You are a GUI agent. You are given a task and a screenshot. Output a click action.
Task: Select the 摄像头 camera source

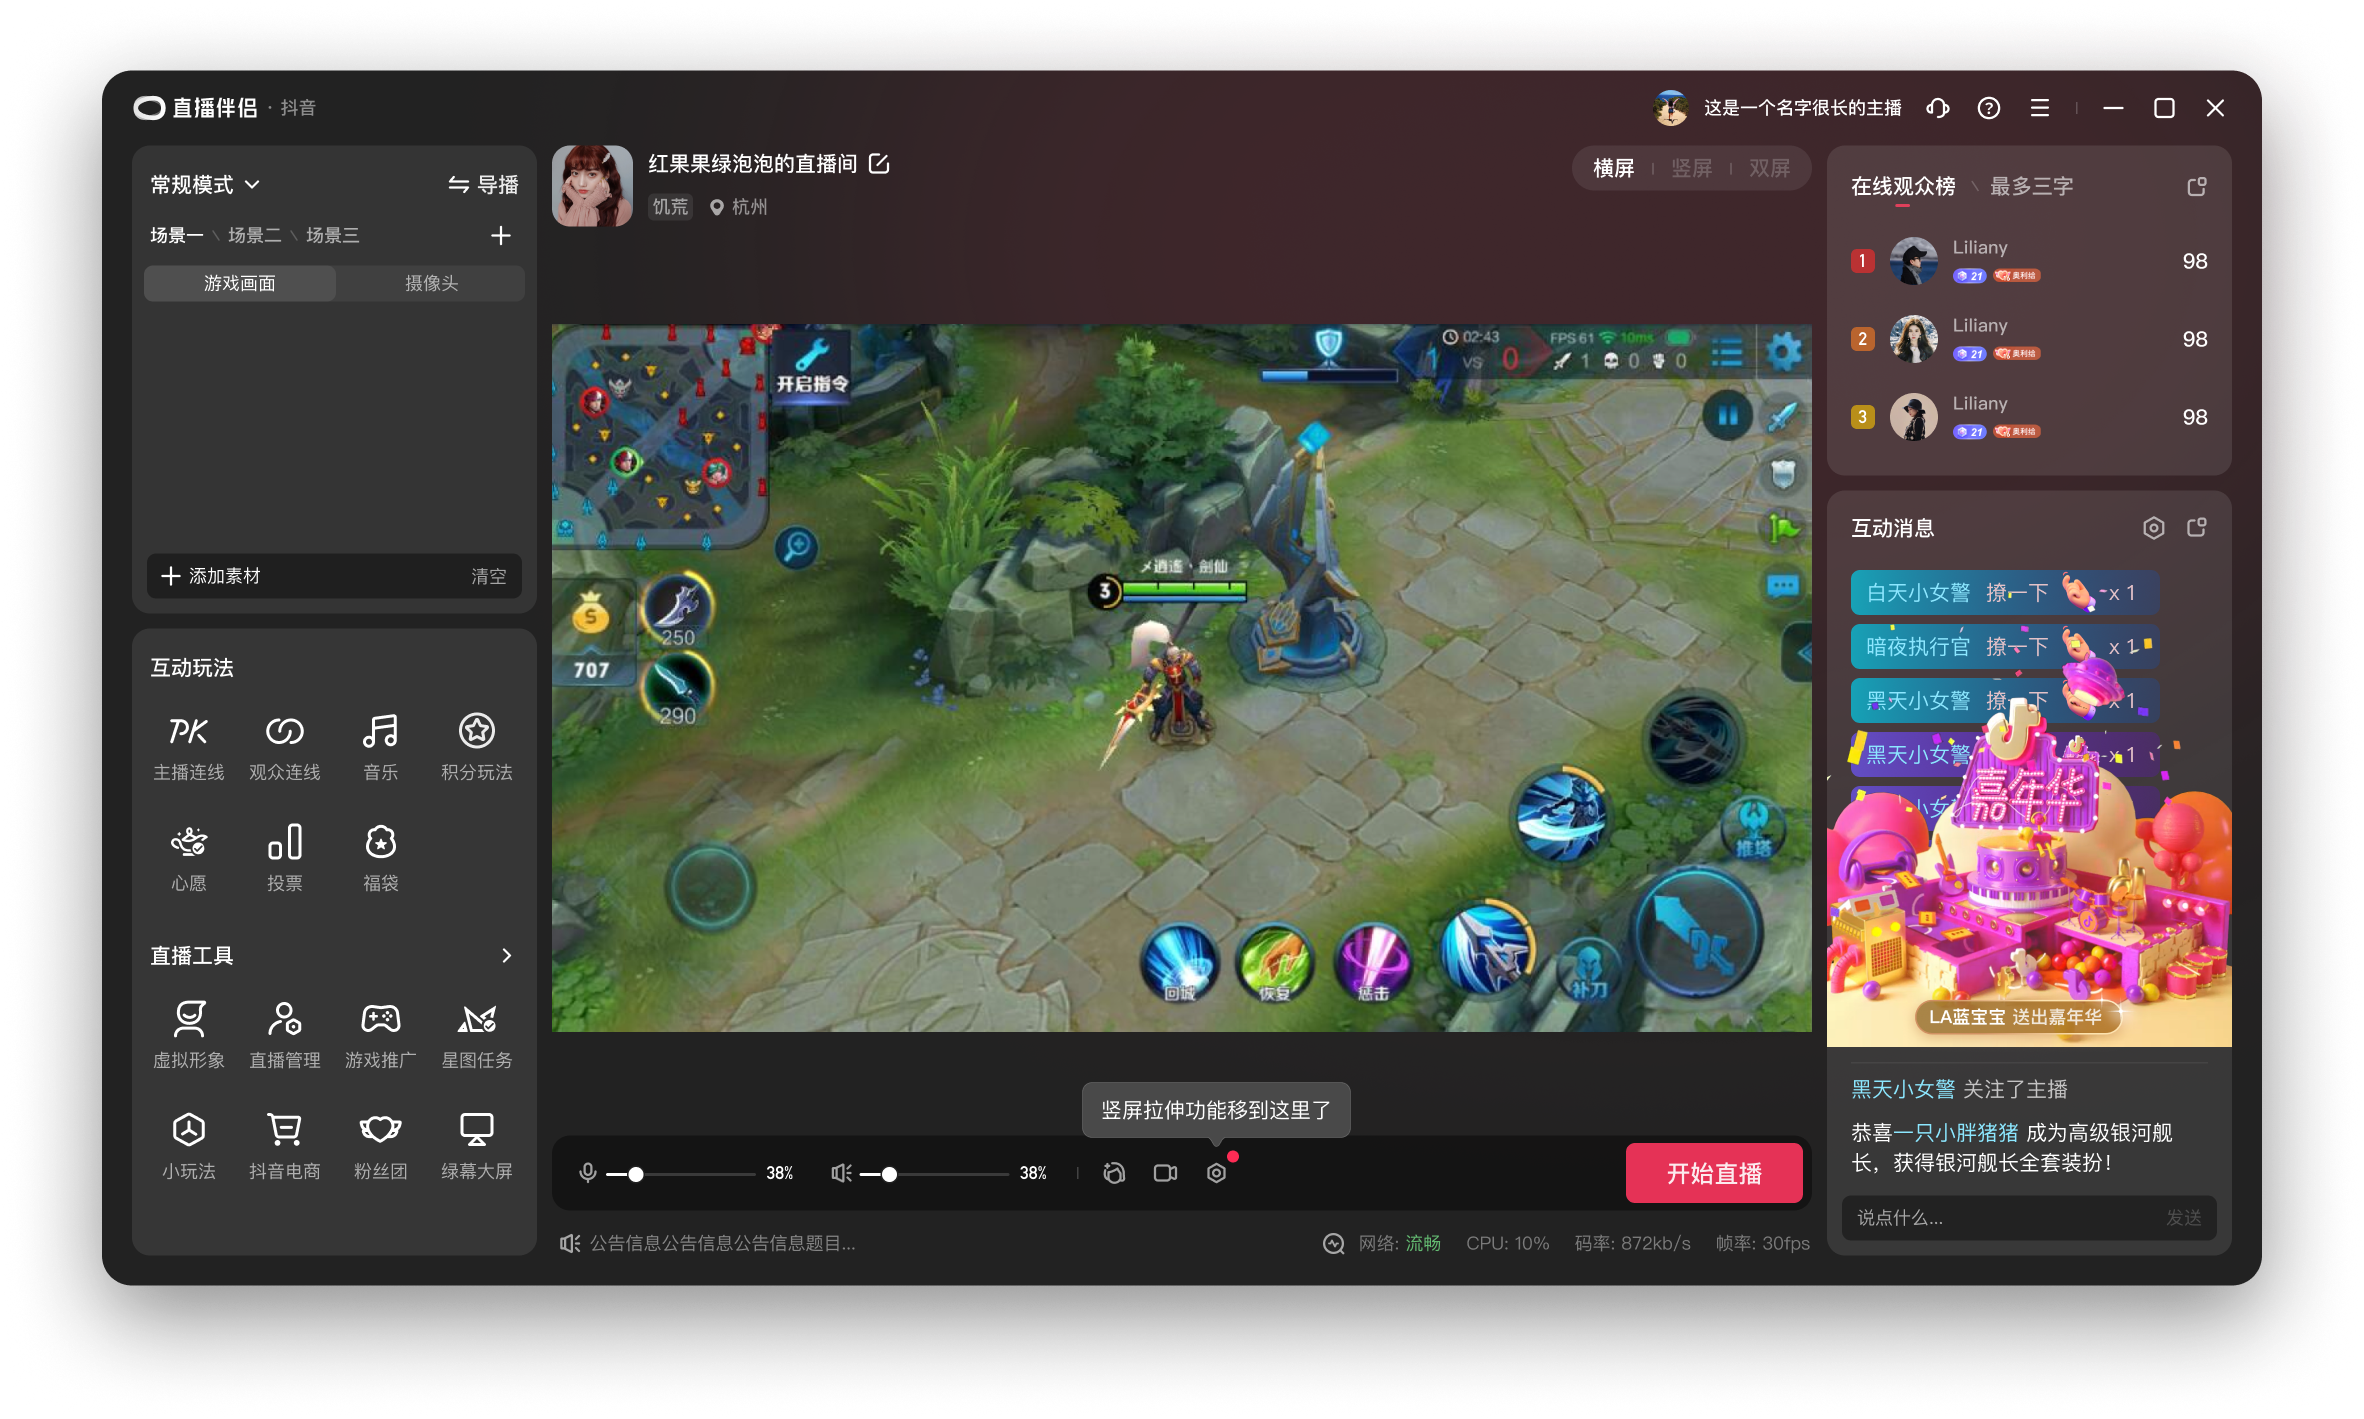431,284
